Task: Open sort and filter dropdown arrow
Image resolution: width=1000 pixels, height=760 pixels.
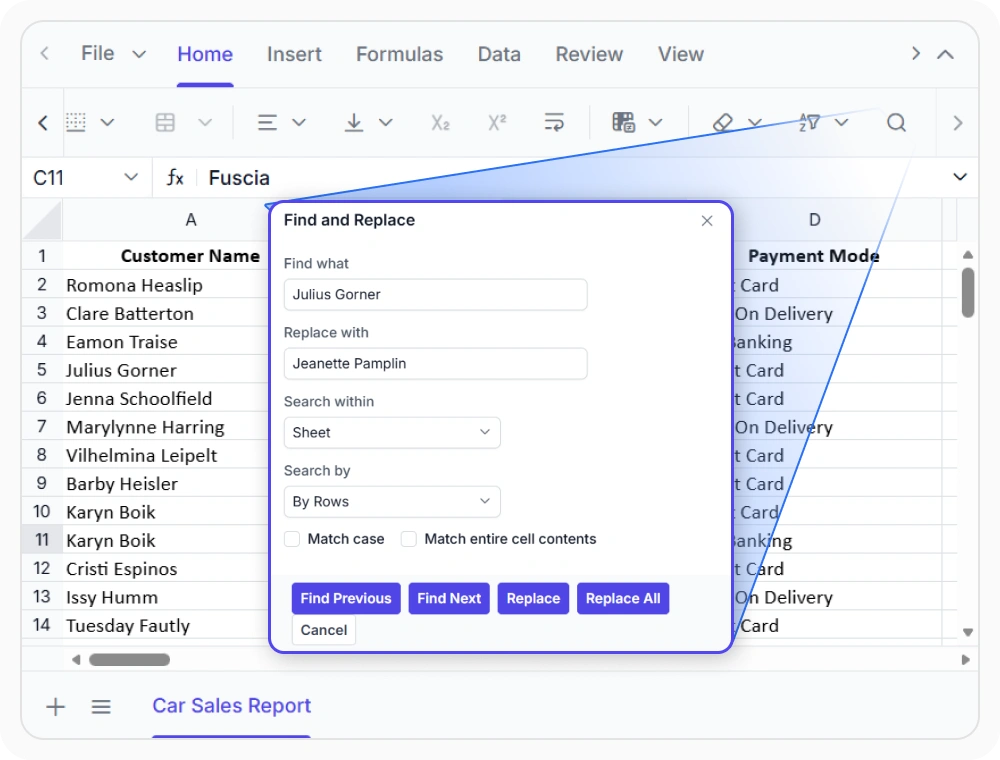Action: coord(842,122)
